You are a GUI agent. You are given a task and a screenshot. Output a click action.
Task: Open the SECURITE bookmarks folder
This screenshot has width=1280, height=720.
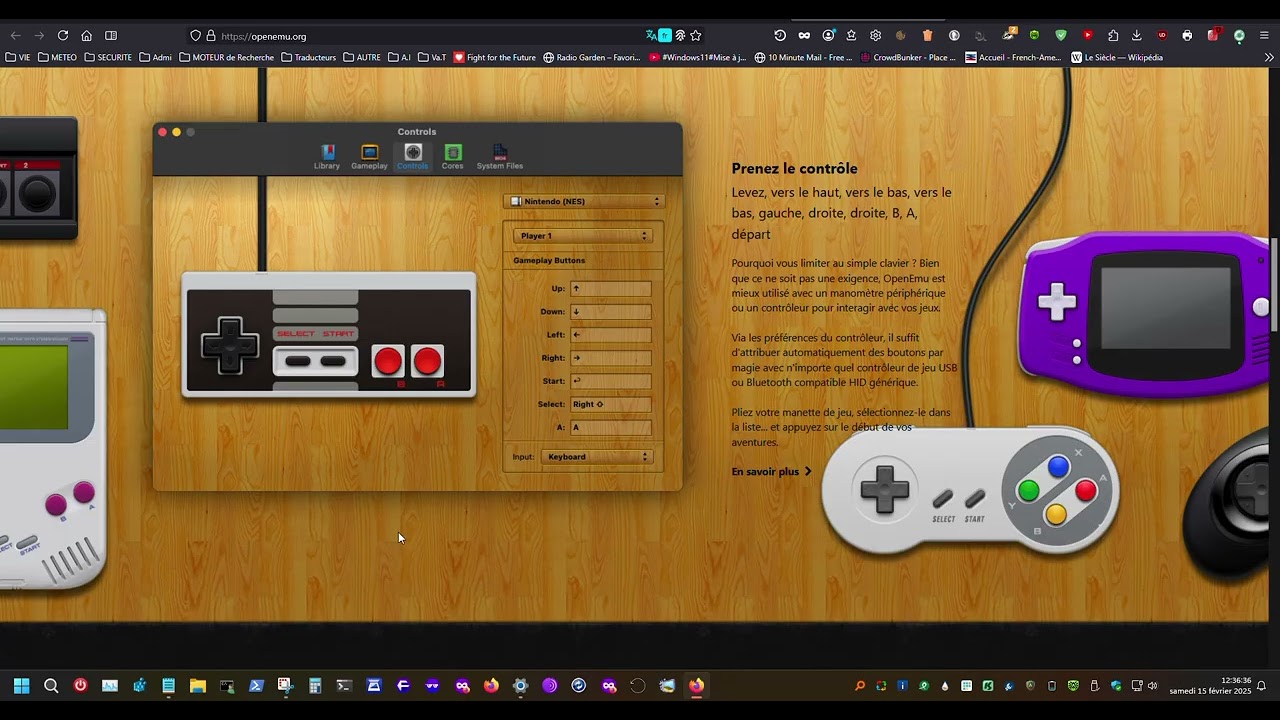108,57
